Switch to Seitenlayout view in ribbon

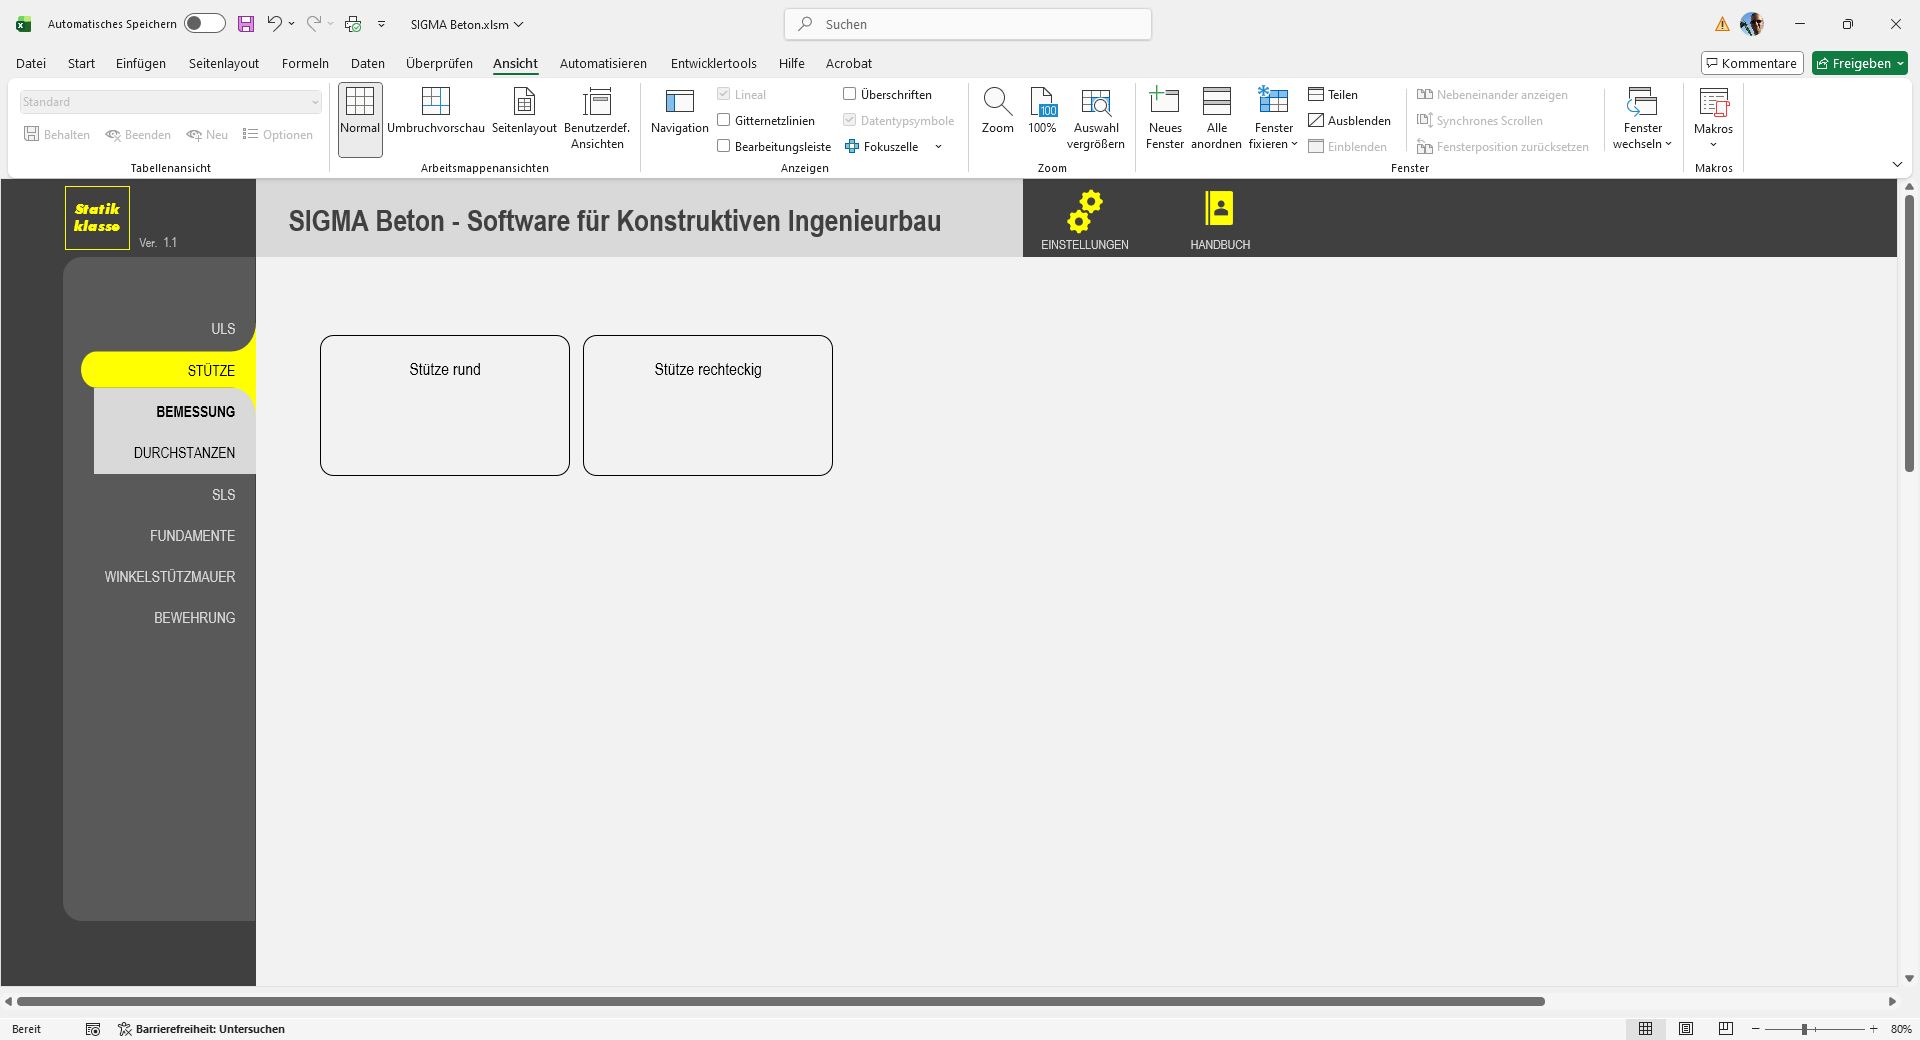coord(524,103)
